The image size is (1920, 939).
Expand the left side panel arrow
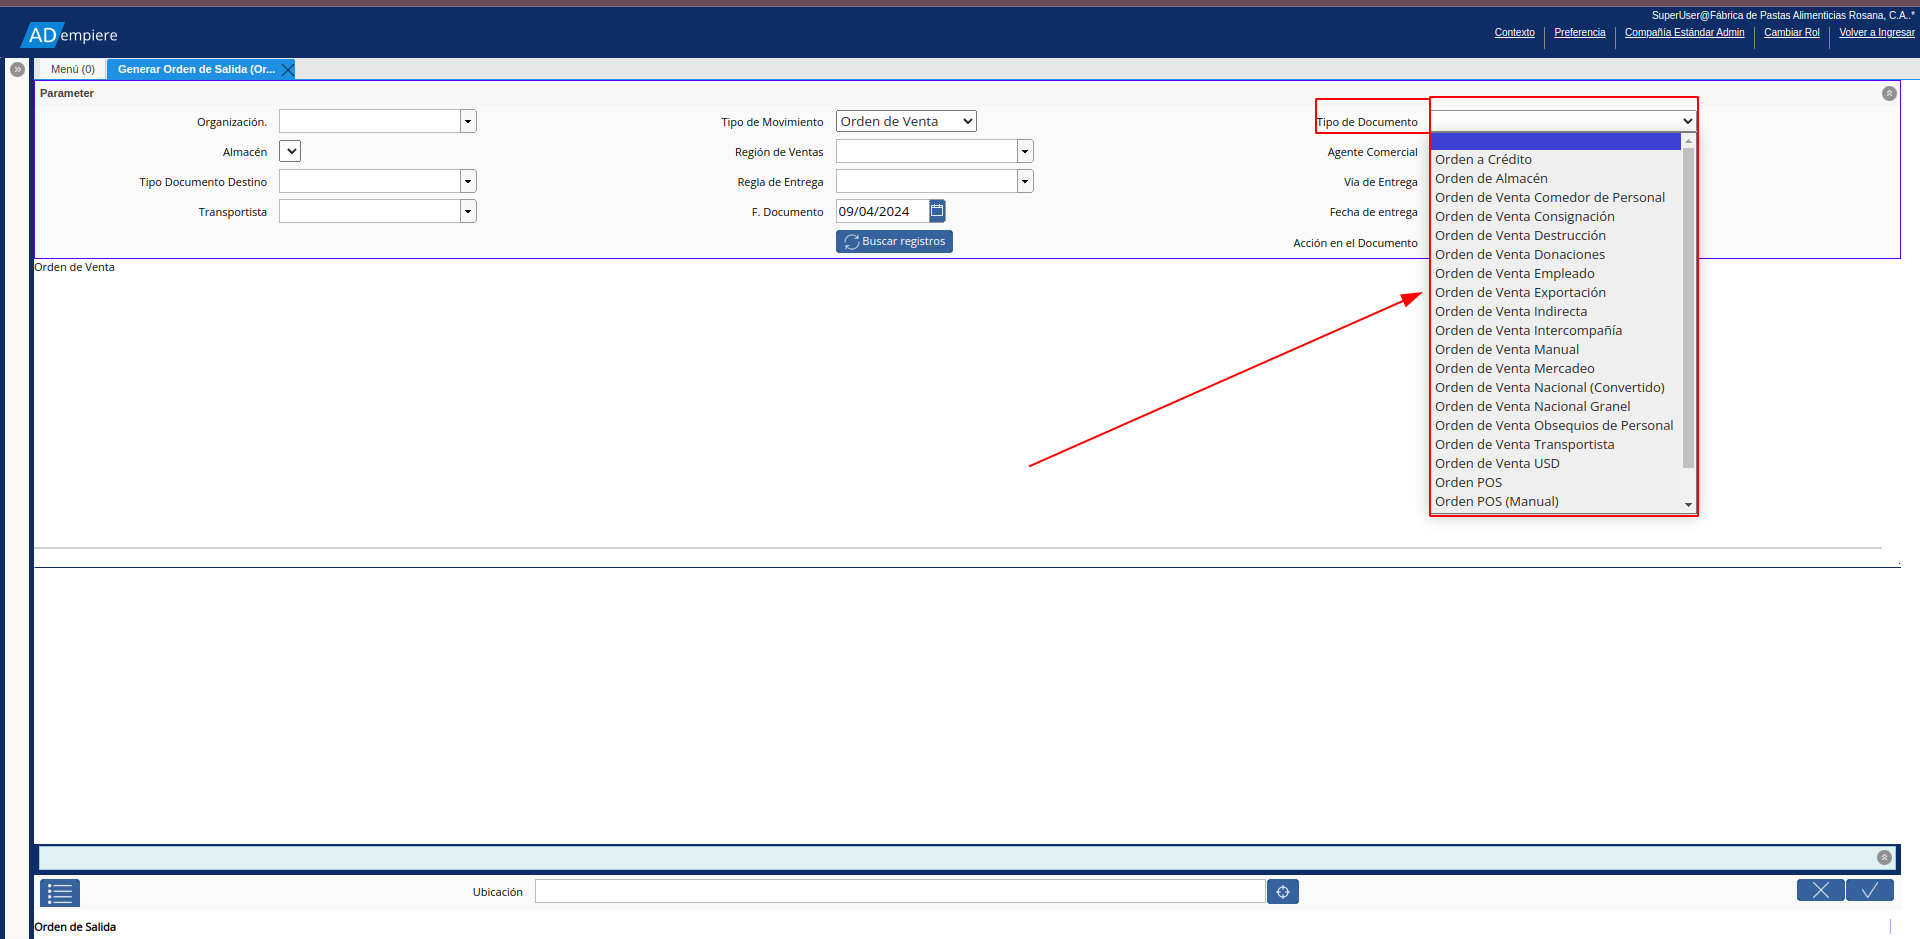point(17,69)
